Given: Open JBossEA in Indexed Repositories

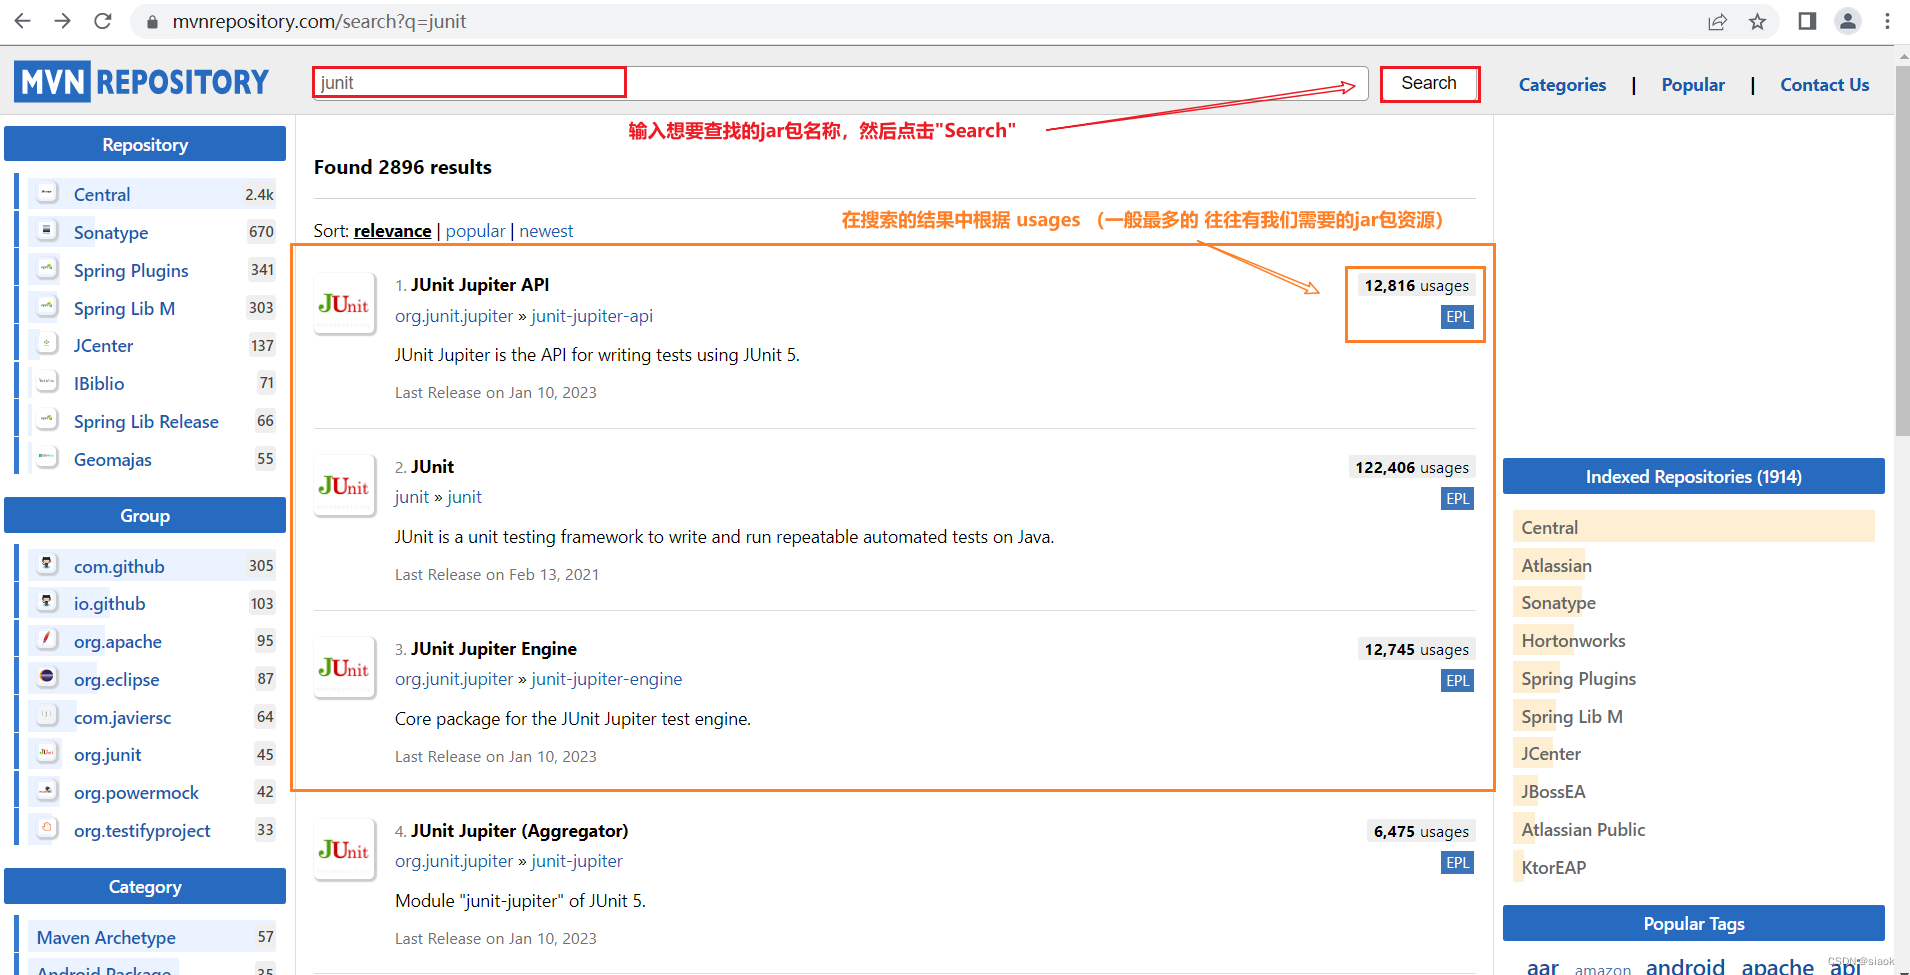Looking at the screenshot, I should click(1553, 791).
